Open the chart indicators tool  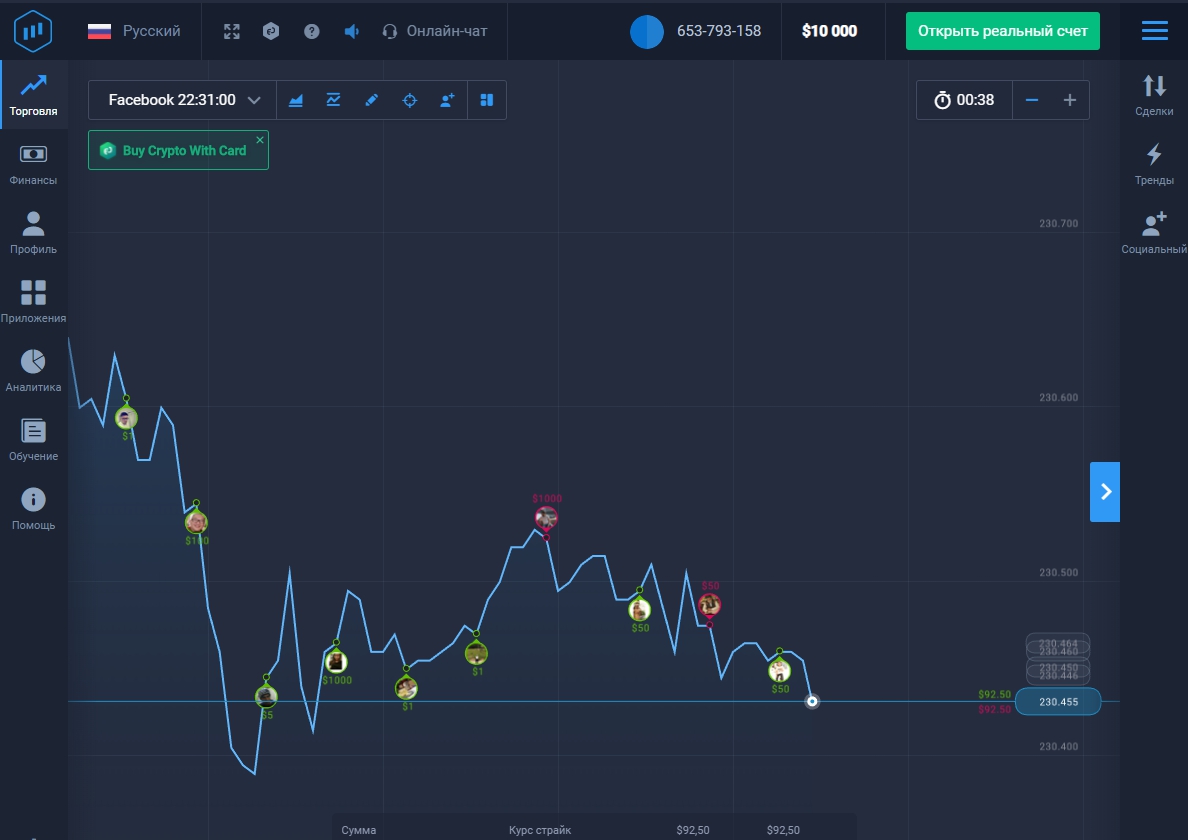(333, 100)
